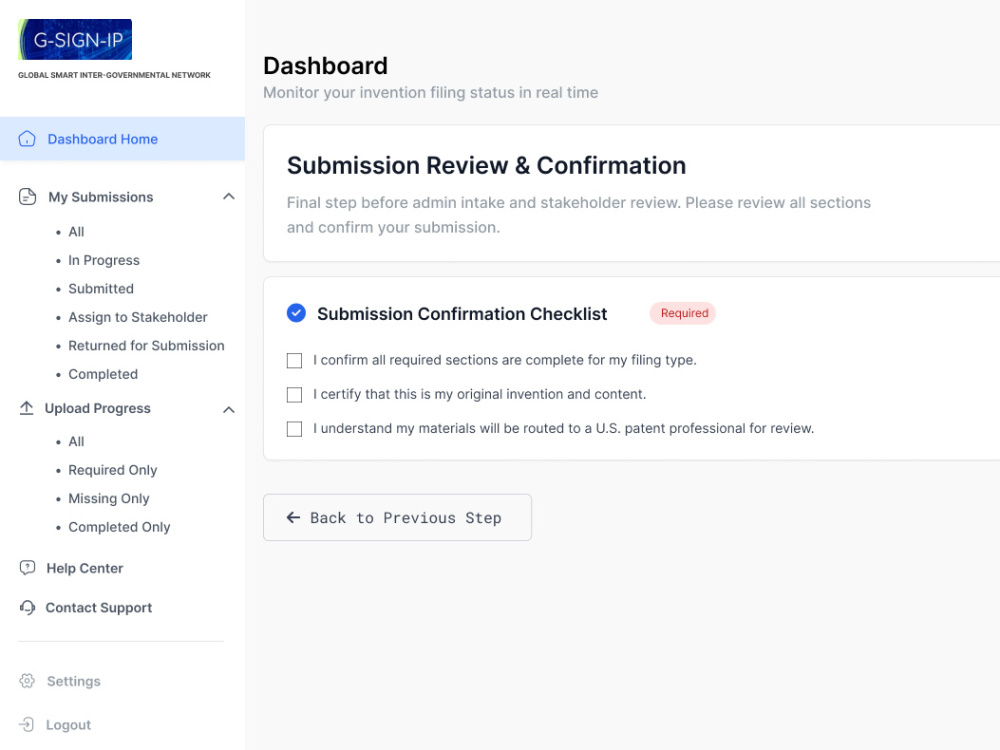Click the Upload Progress arrow icon
This screenshot has height=750, width=1000.
point(26,408)
